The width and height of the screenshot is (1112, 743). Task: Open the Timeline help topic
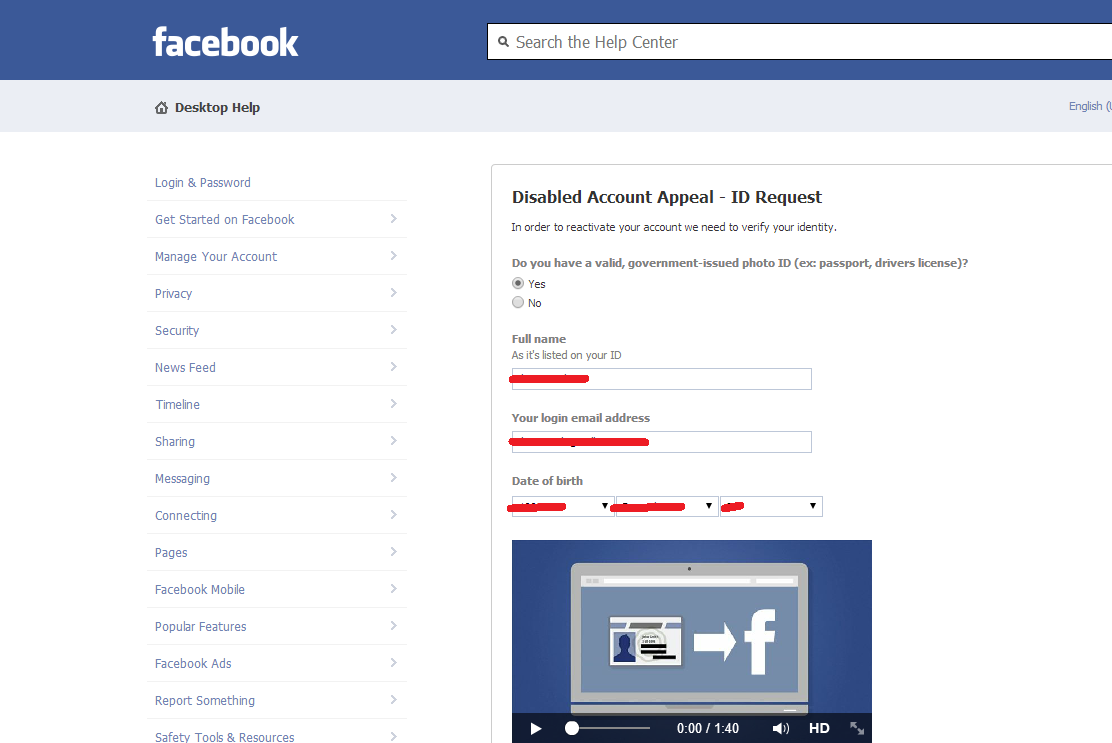[177, 404]
